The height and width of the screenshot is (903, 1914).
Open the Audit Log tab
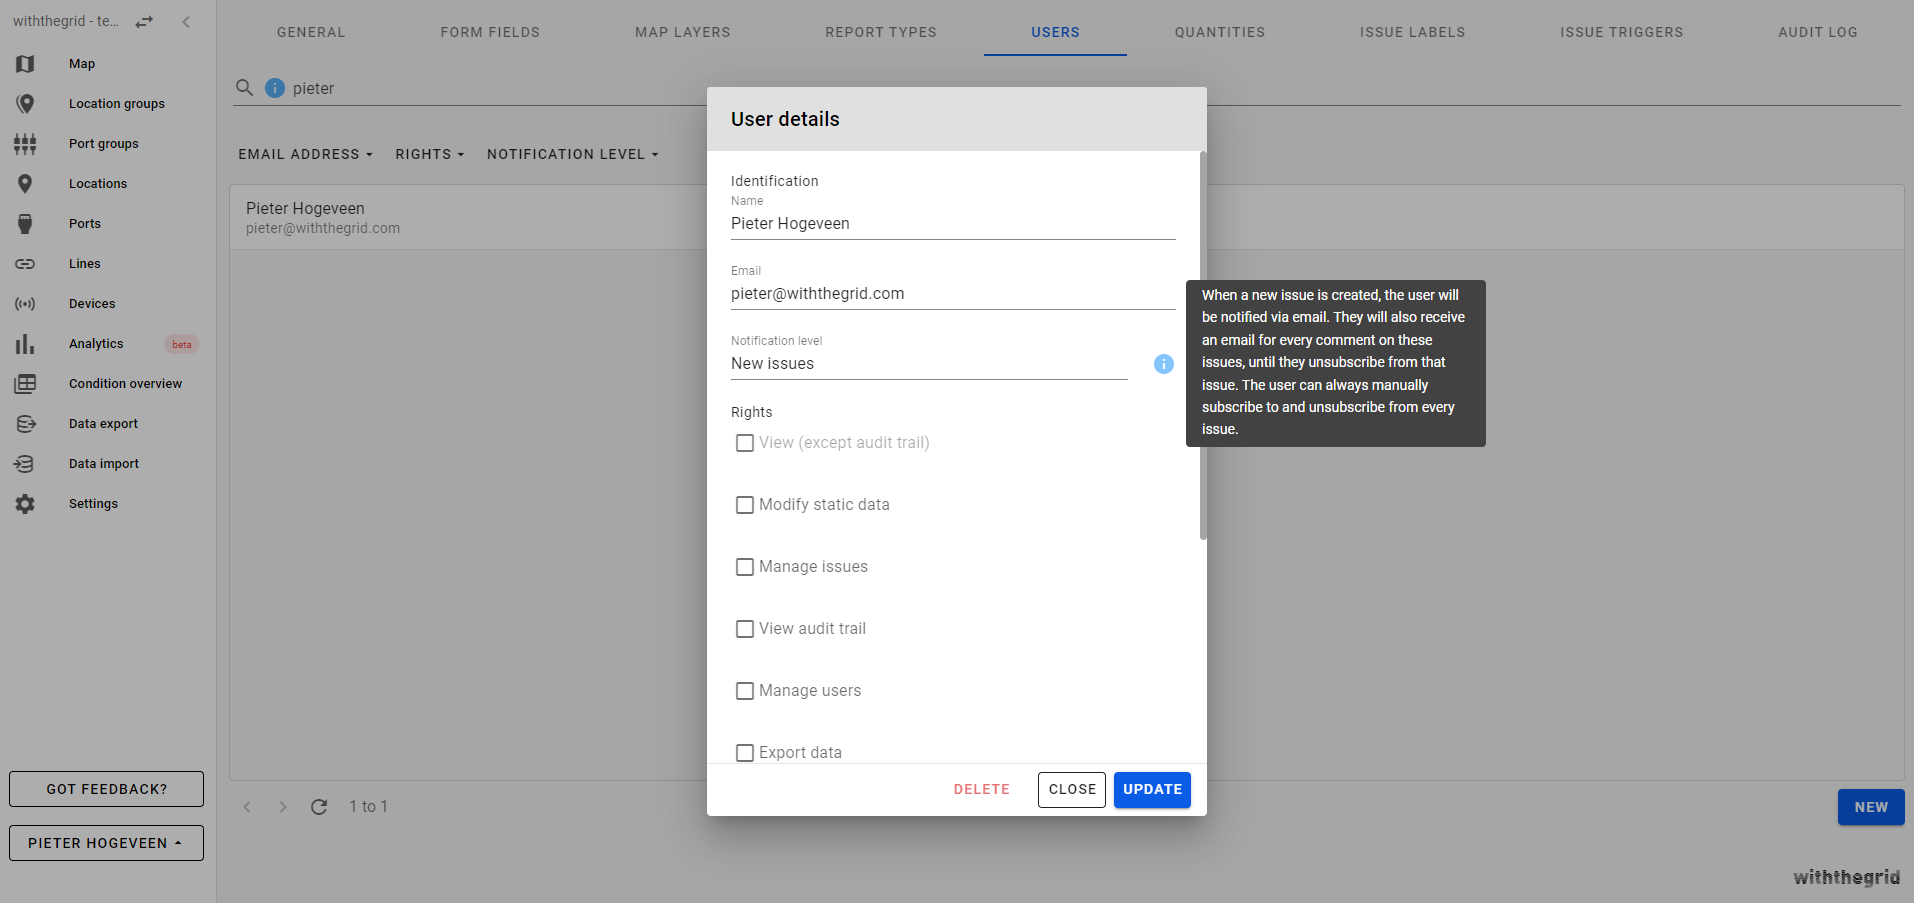click(x=1817, y=32)
